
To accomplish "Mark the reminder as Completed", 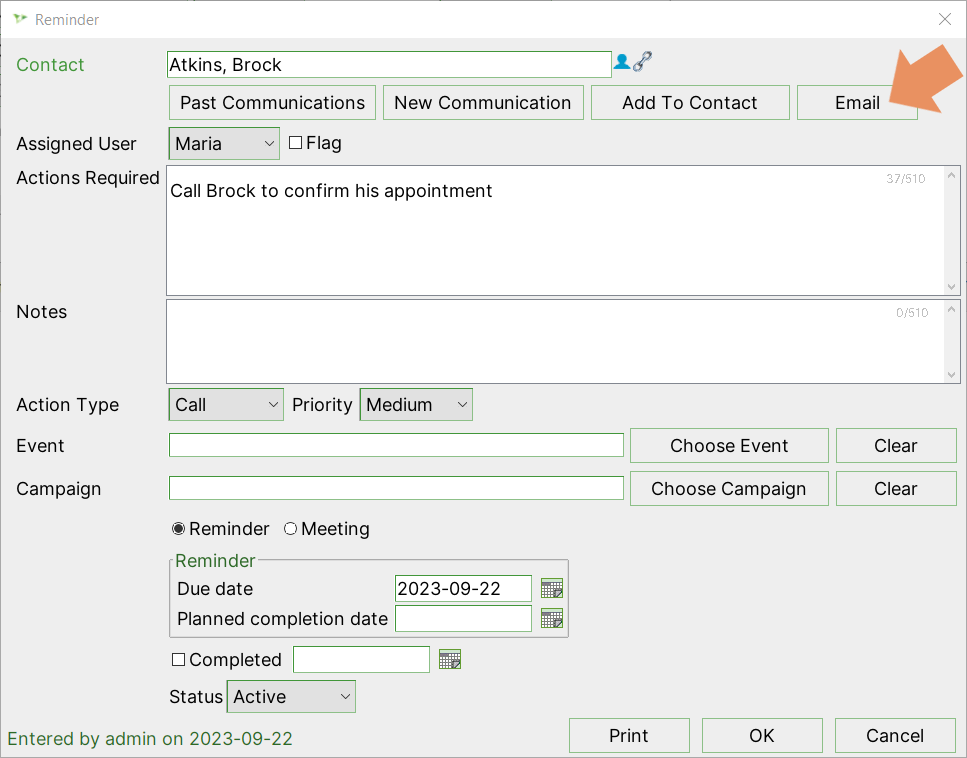I will click(178, 659).
